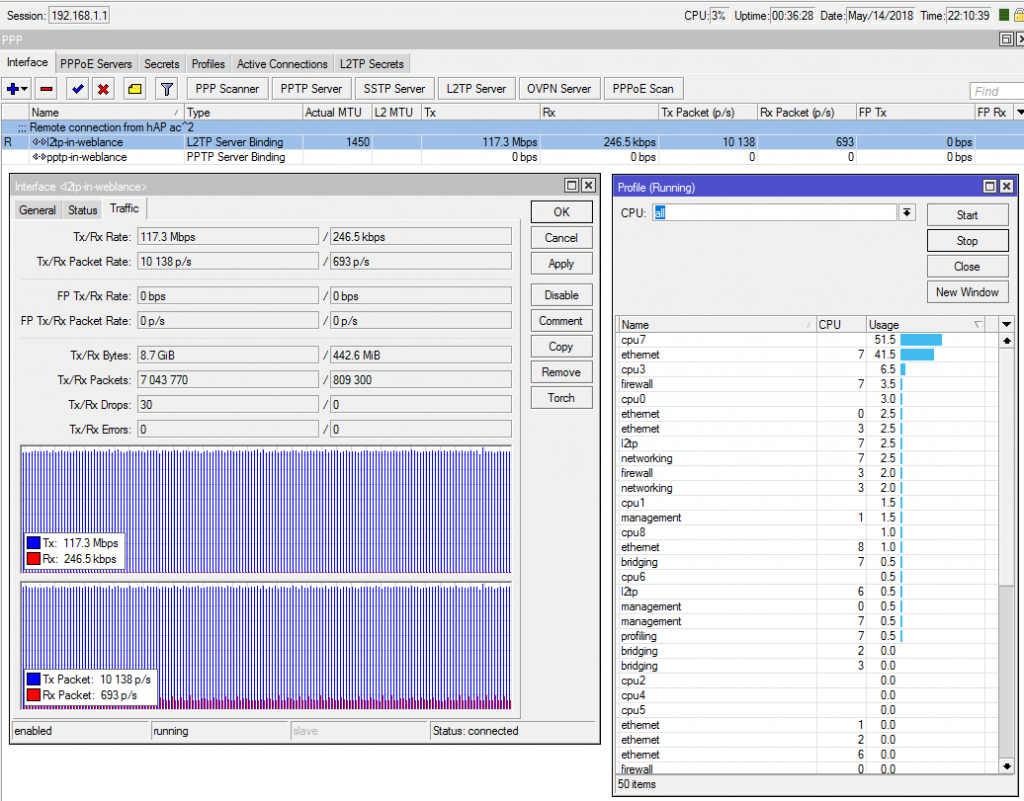Click the yellow Comment note icon

(135, 89)
